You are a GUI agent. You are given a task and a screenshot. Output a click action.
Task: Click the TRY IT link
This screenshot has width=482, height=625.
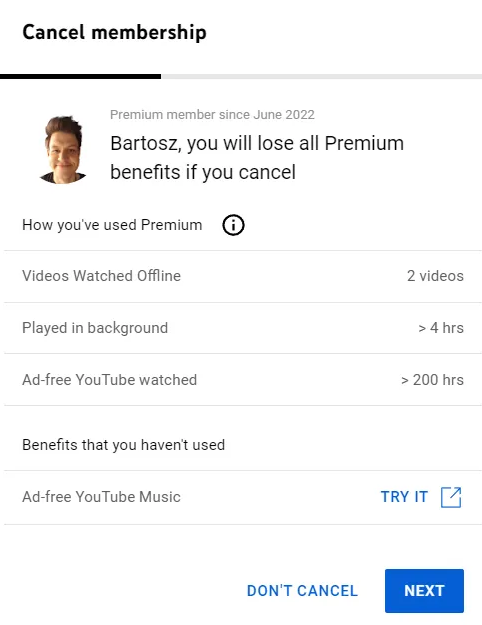pos(404,497)
